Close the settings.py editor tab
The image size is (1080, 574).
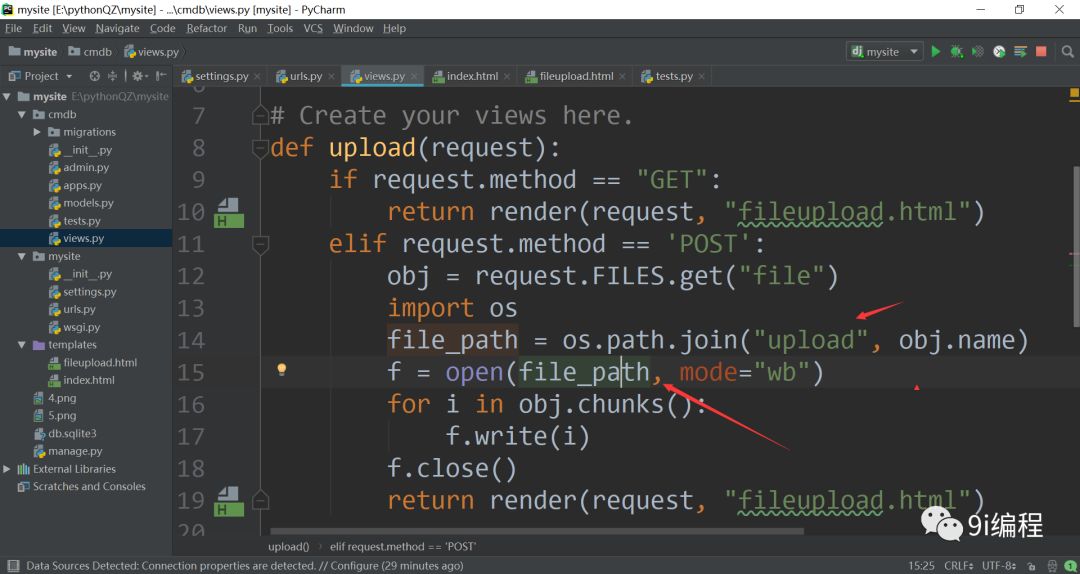click(x=257, y=76)
